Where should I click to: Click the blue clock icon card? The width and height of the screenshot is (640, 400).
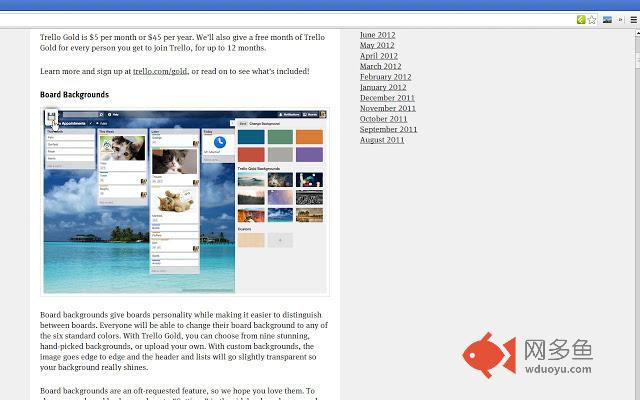[220, 142]
